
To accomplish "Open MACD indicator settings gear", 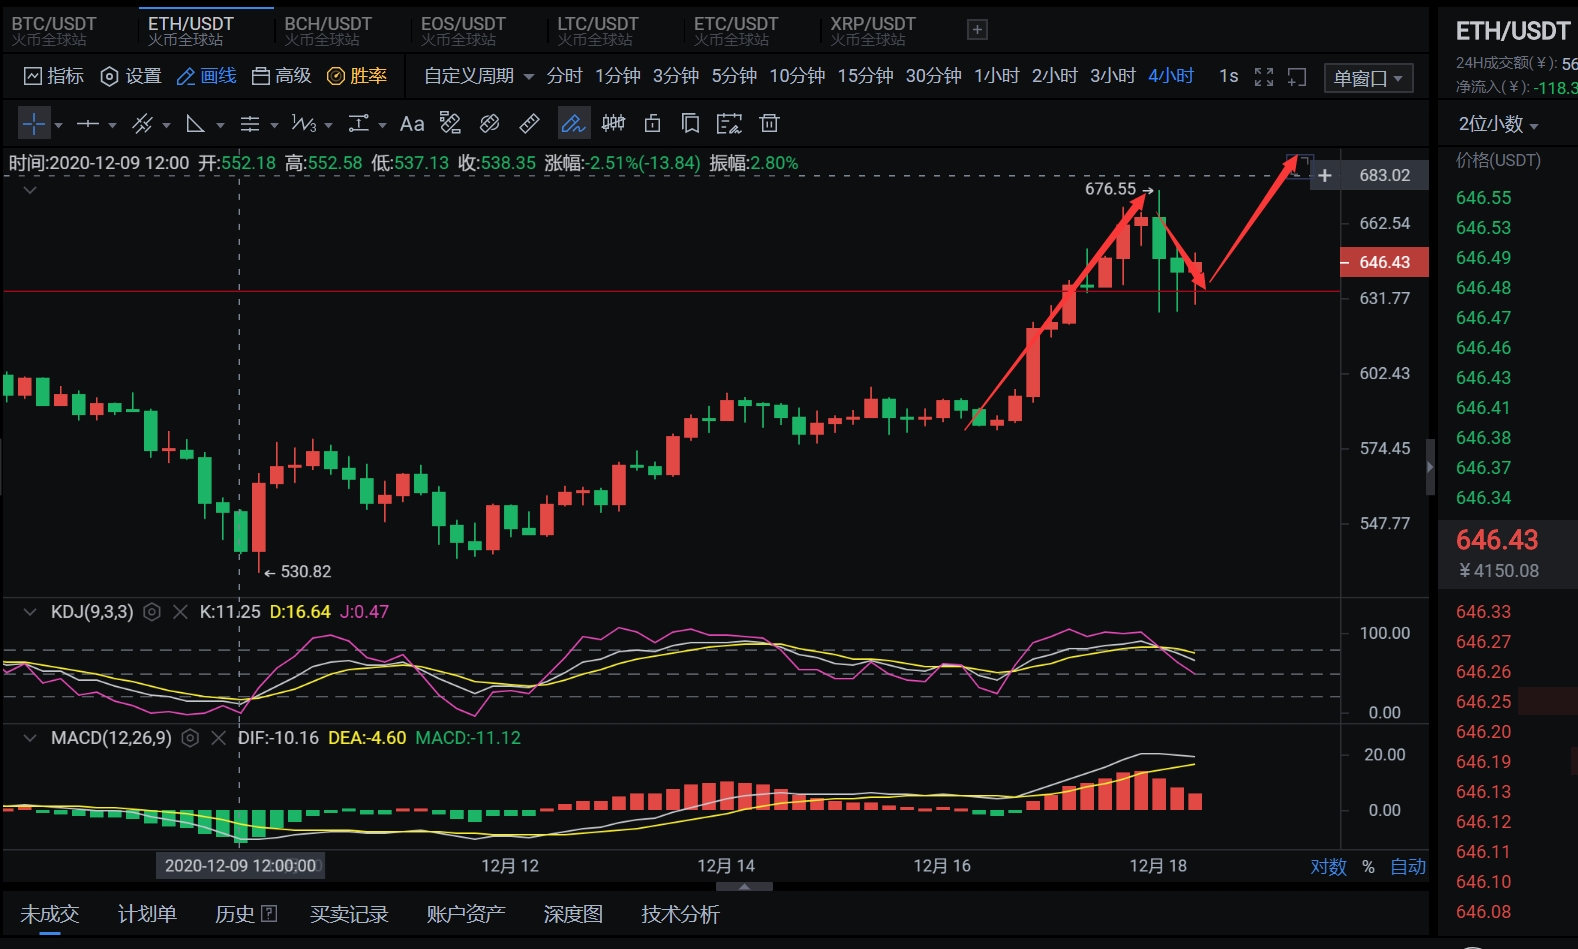I will click(190, 738).
